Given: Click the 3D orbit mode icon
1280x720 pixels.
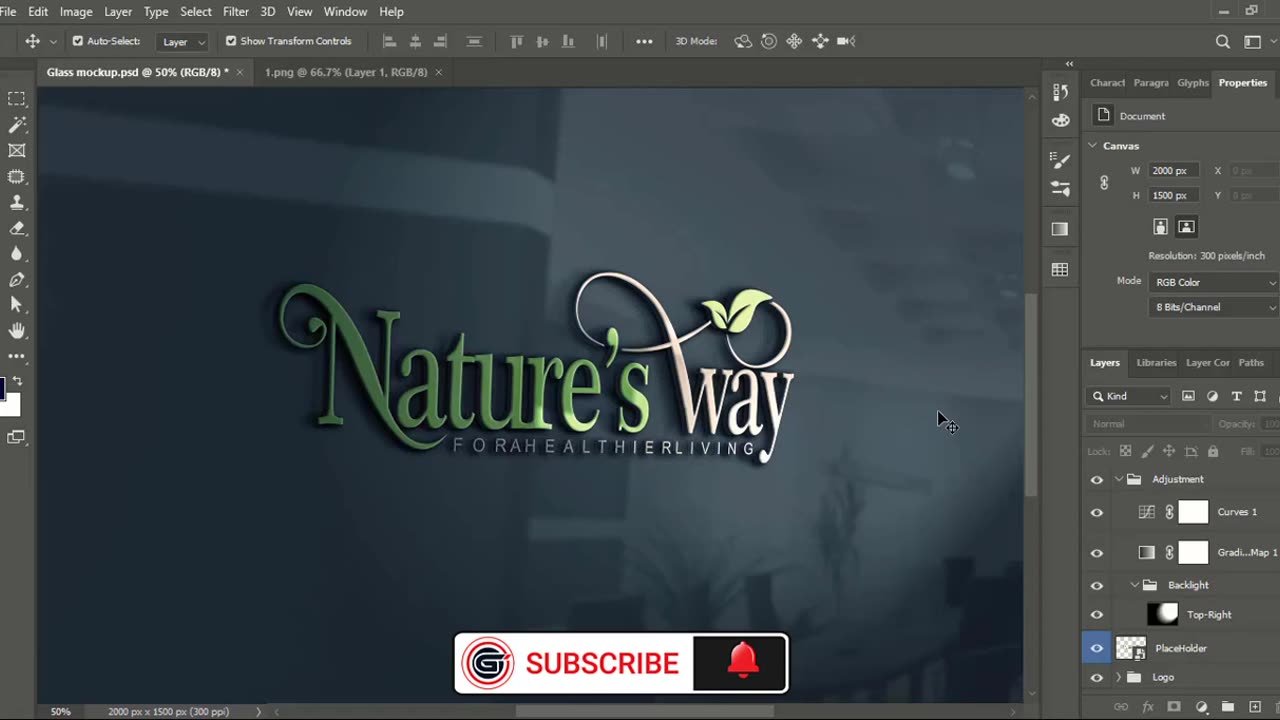Looking at the screenshot, I should (743, 41).
